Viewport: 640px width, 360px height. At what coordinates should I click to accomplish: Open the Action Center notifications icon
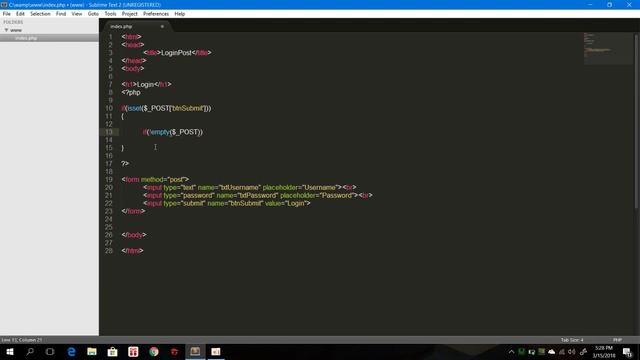coord(627,351)
